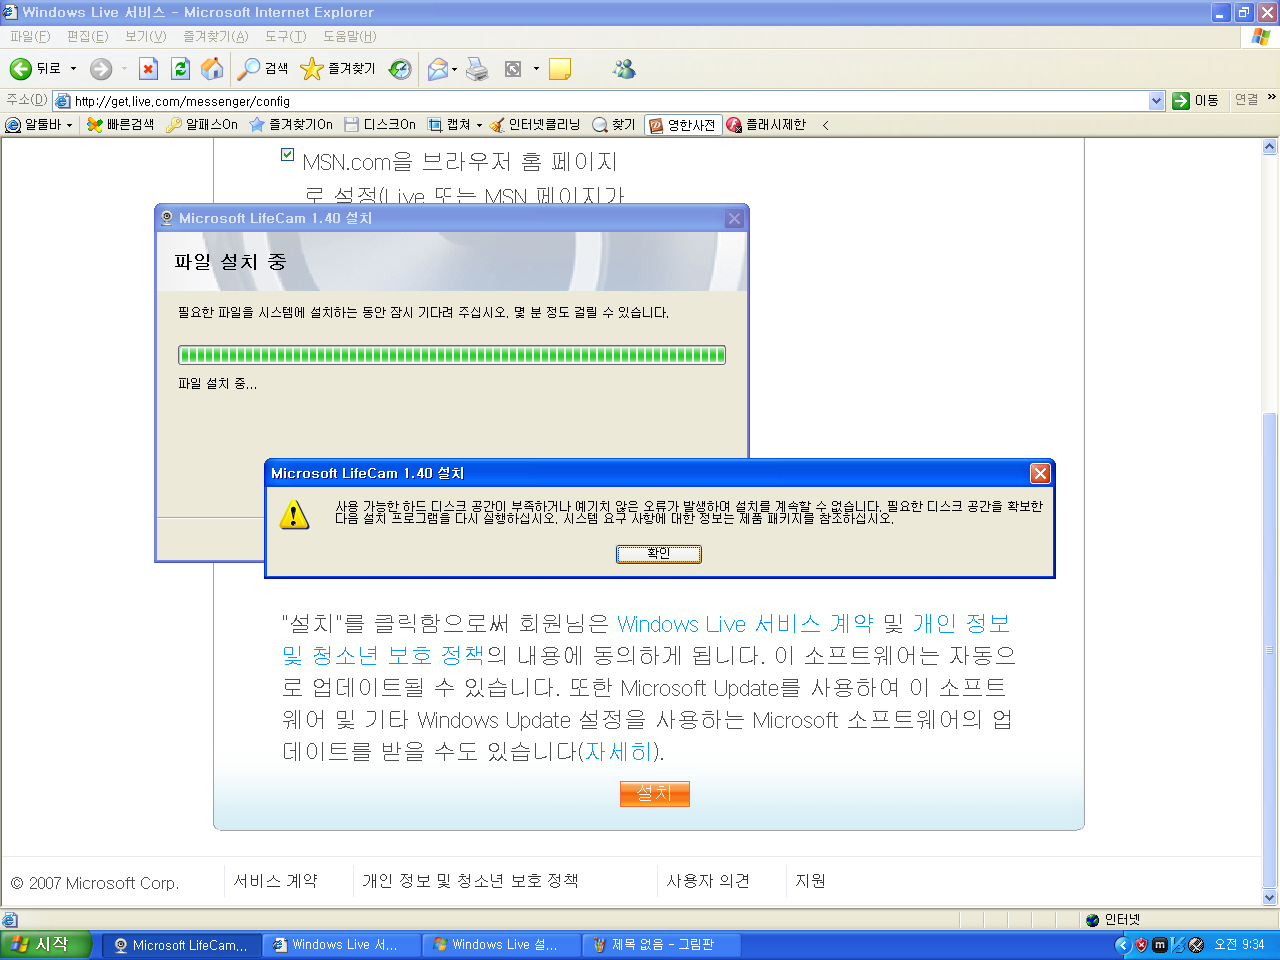Switch to 제목 없음 - 그림판 taskbar item
The image size is (1280, 960).
pos(661,944)
